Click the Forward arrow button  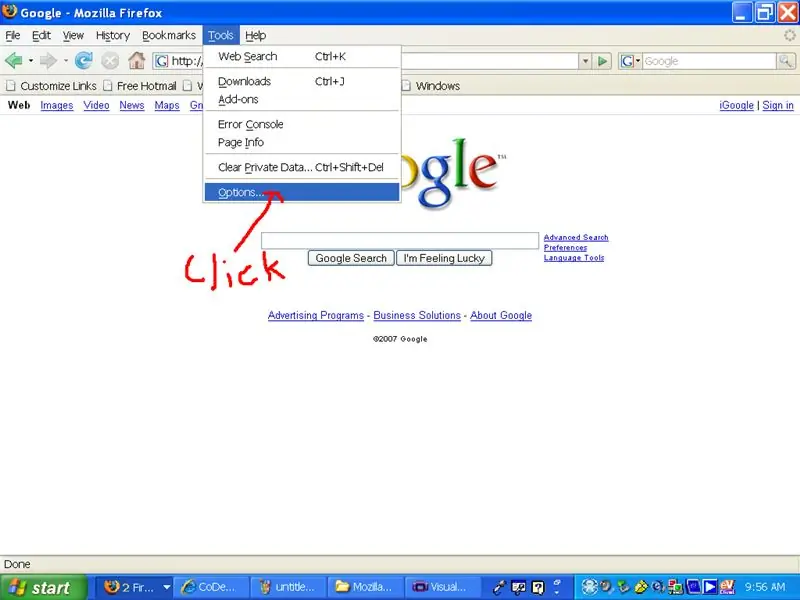[x=48, y=61]
